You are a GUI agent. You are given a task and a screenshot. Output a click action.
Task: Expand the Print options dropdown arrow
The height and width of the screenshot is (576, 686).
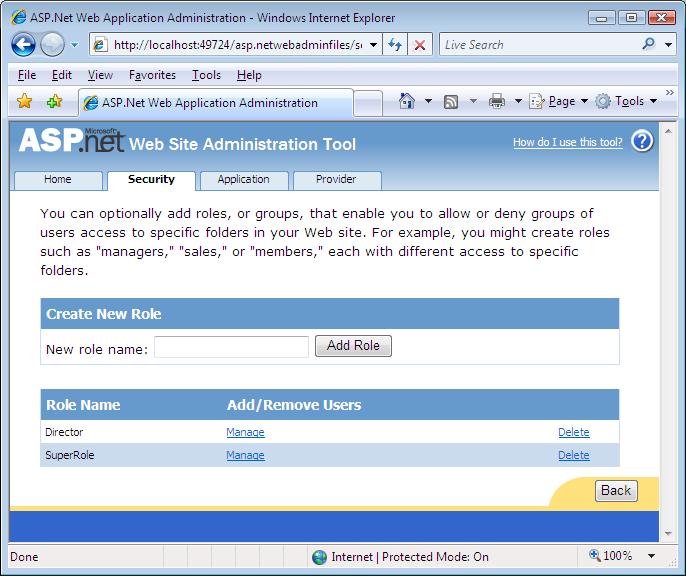tap(518, 101)
